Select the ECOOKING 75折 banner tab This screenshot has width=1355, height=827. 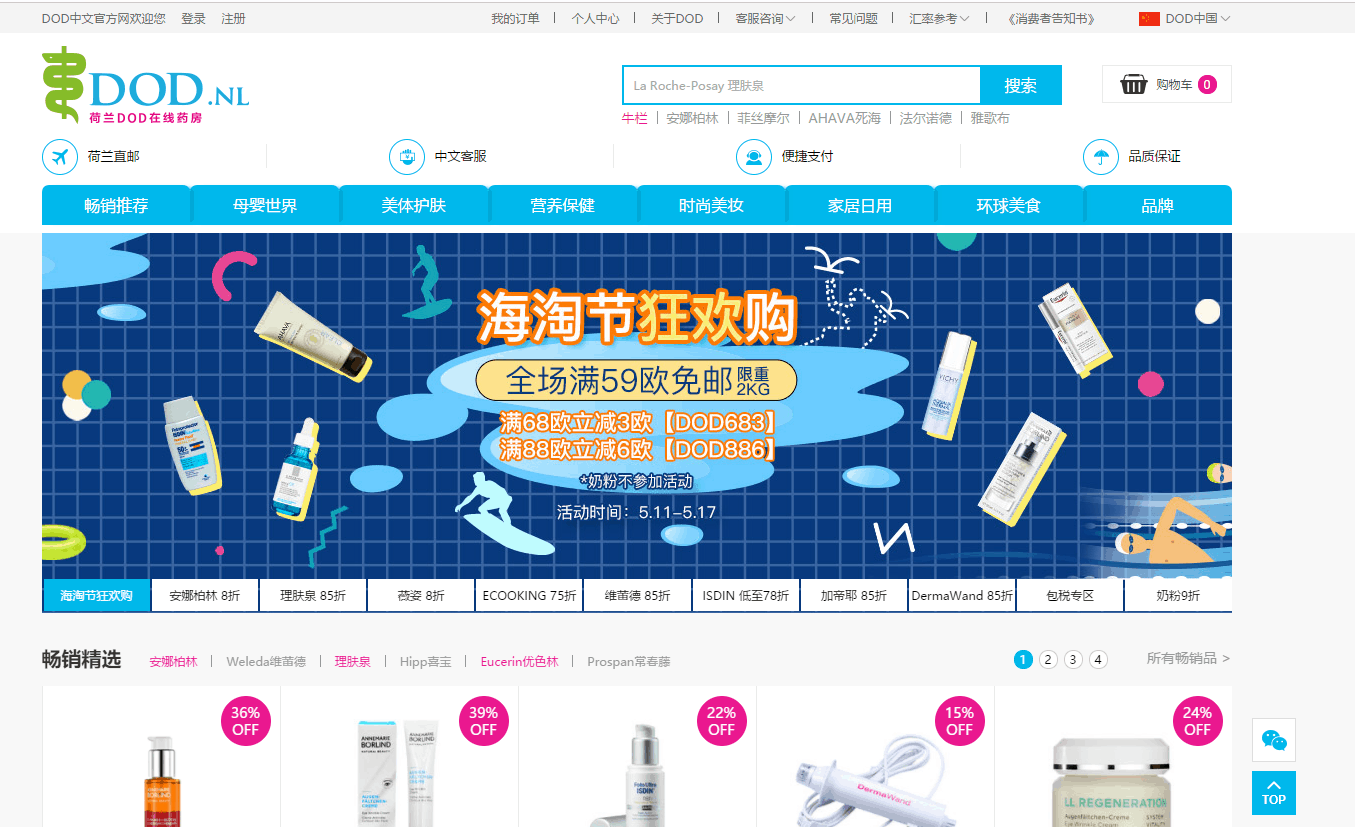click(529, 595)
